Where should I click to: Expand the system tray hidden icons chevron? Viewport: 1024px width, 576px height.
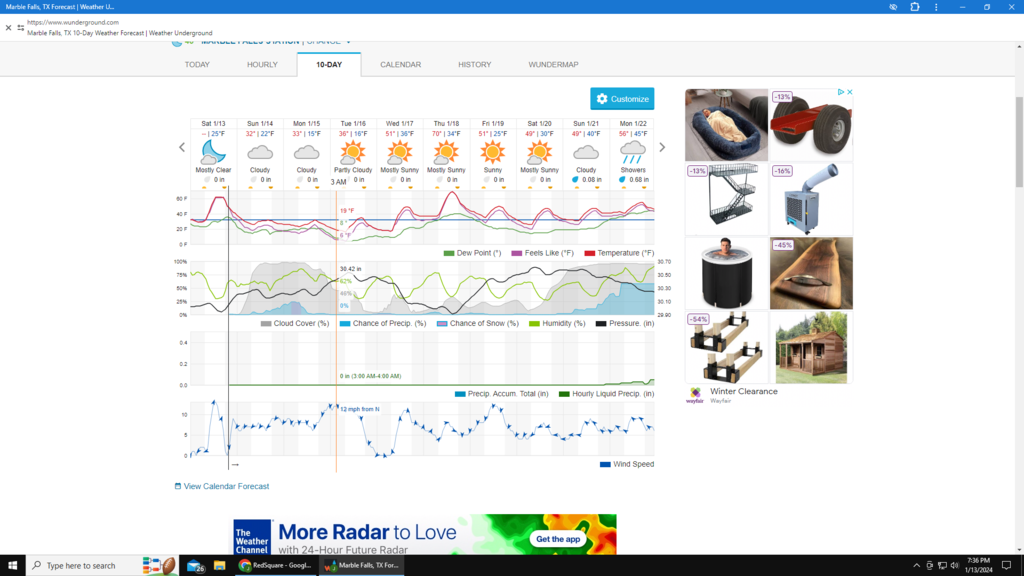click(917, 565)
